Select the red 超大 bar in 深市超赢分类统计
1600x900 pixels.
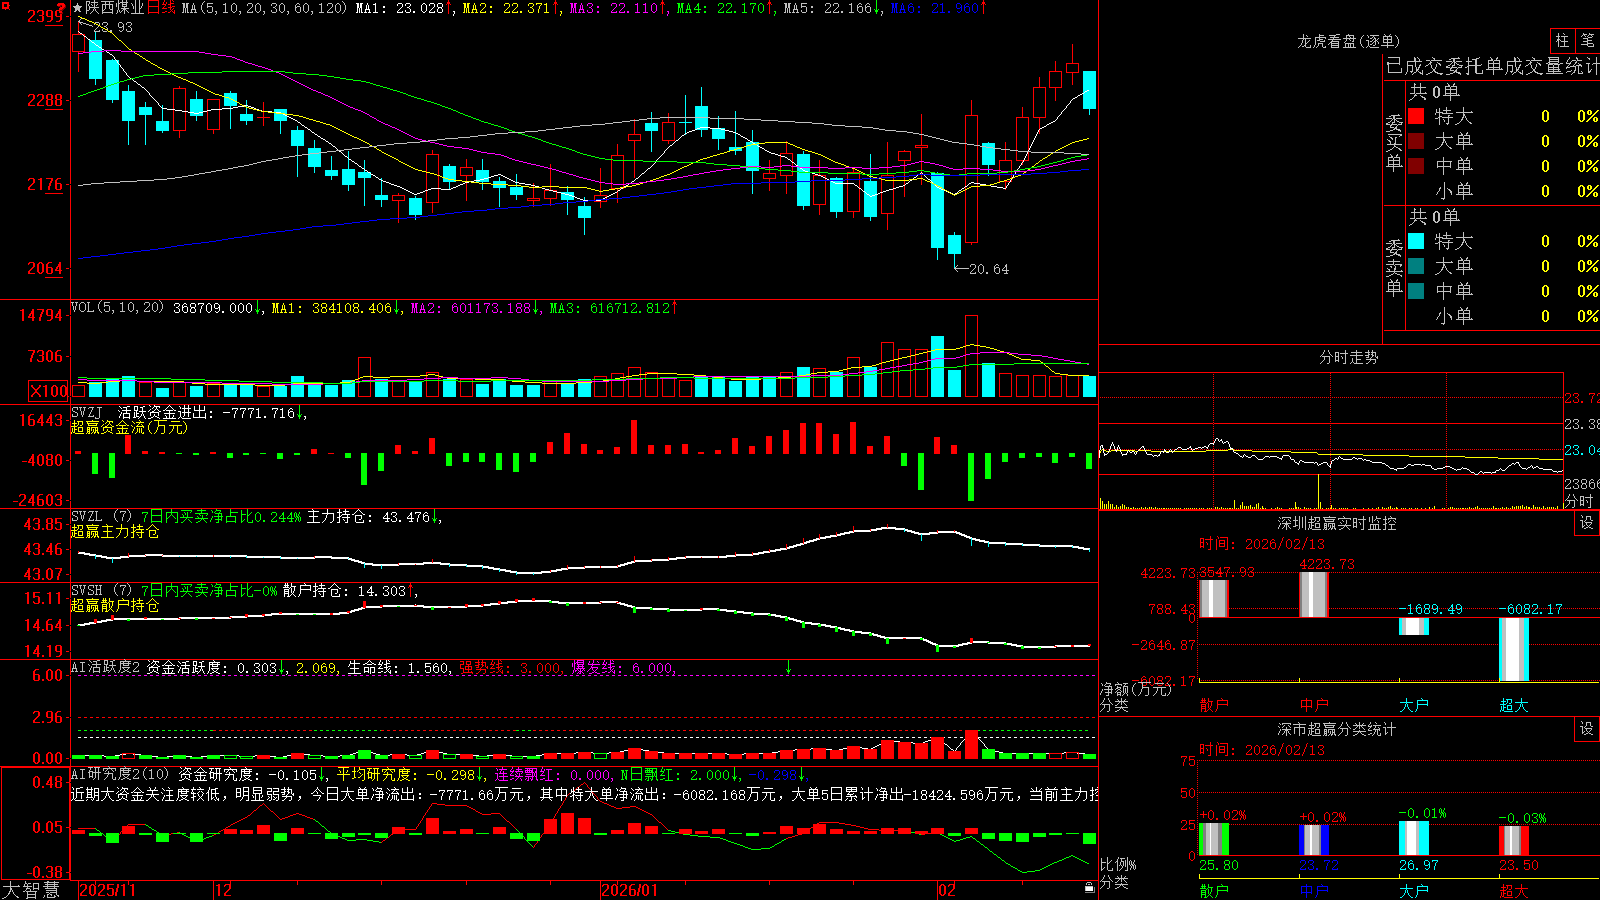(1513, 841)
